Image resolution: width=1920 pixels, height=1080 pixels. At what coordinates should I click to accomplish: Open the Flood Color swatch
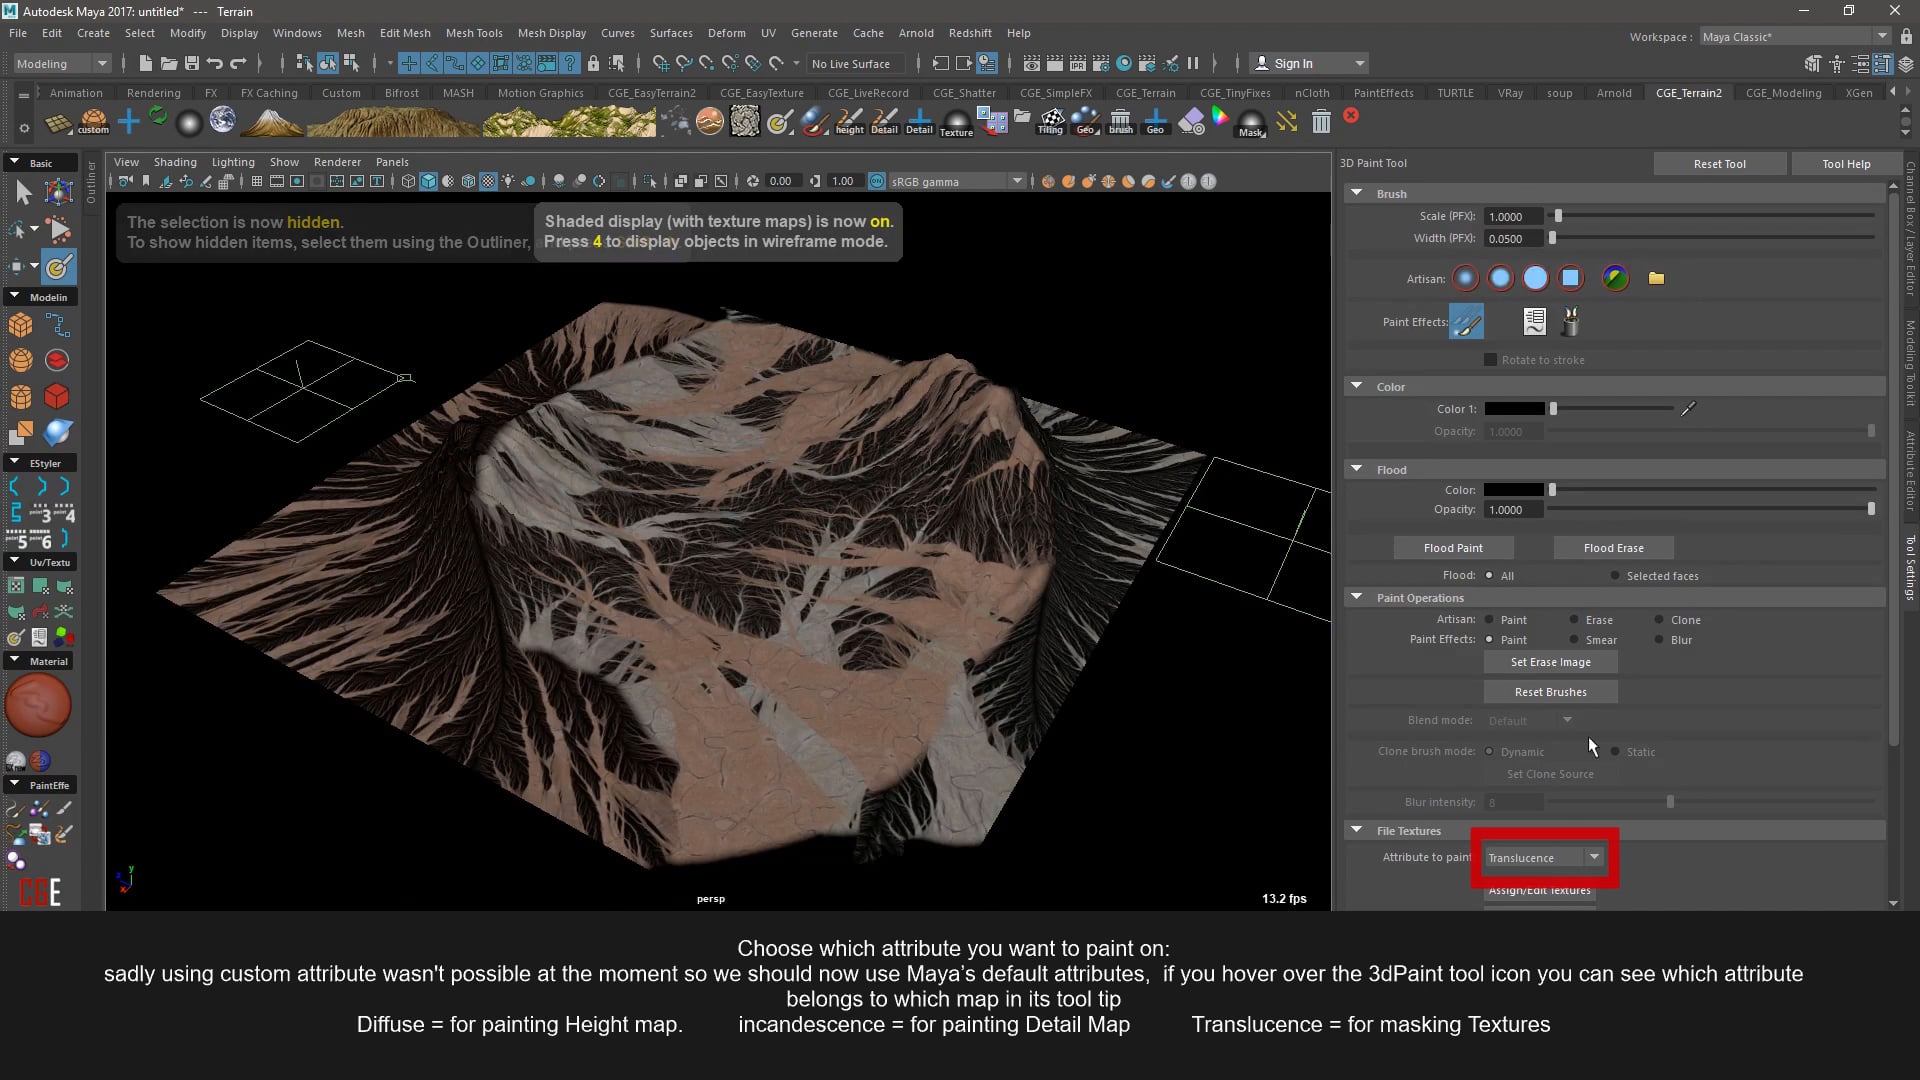[1513, 490]
